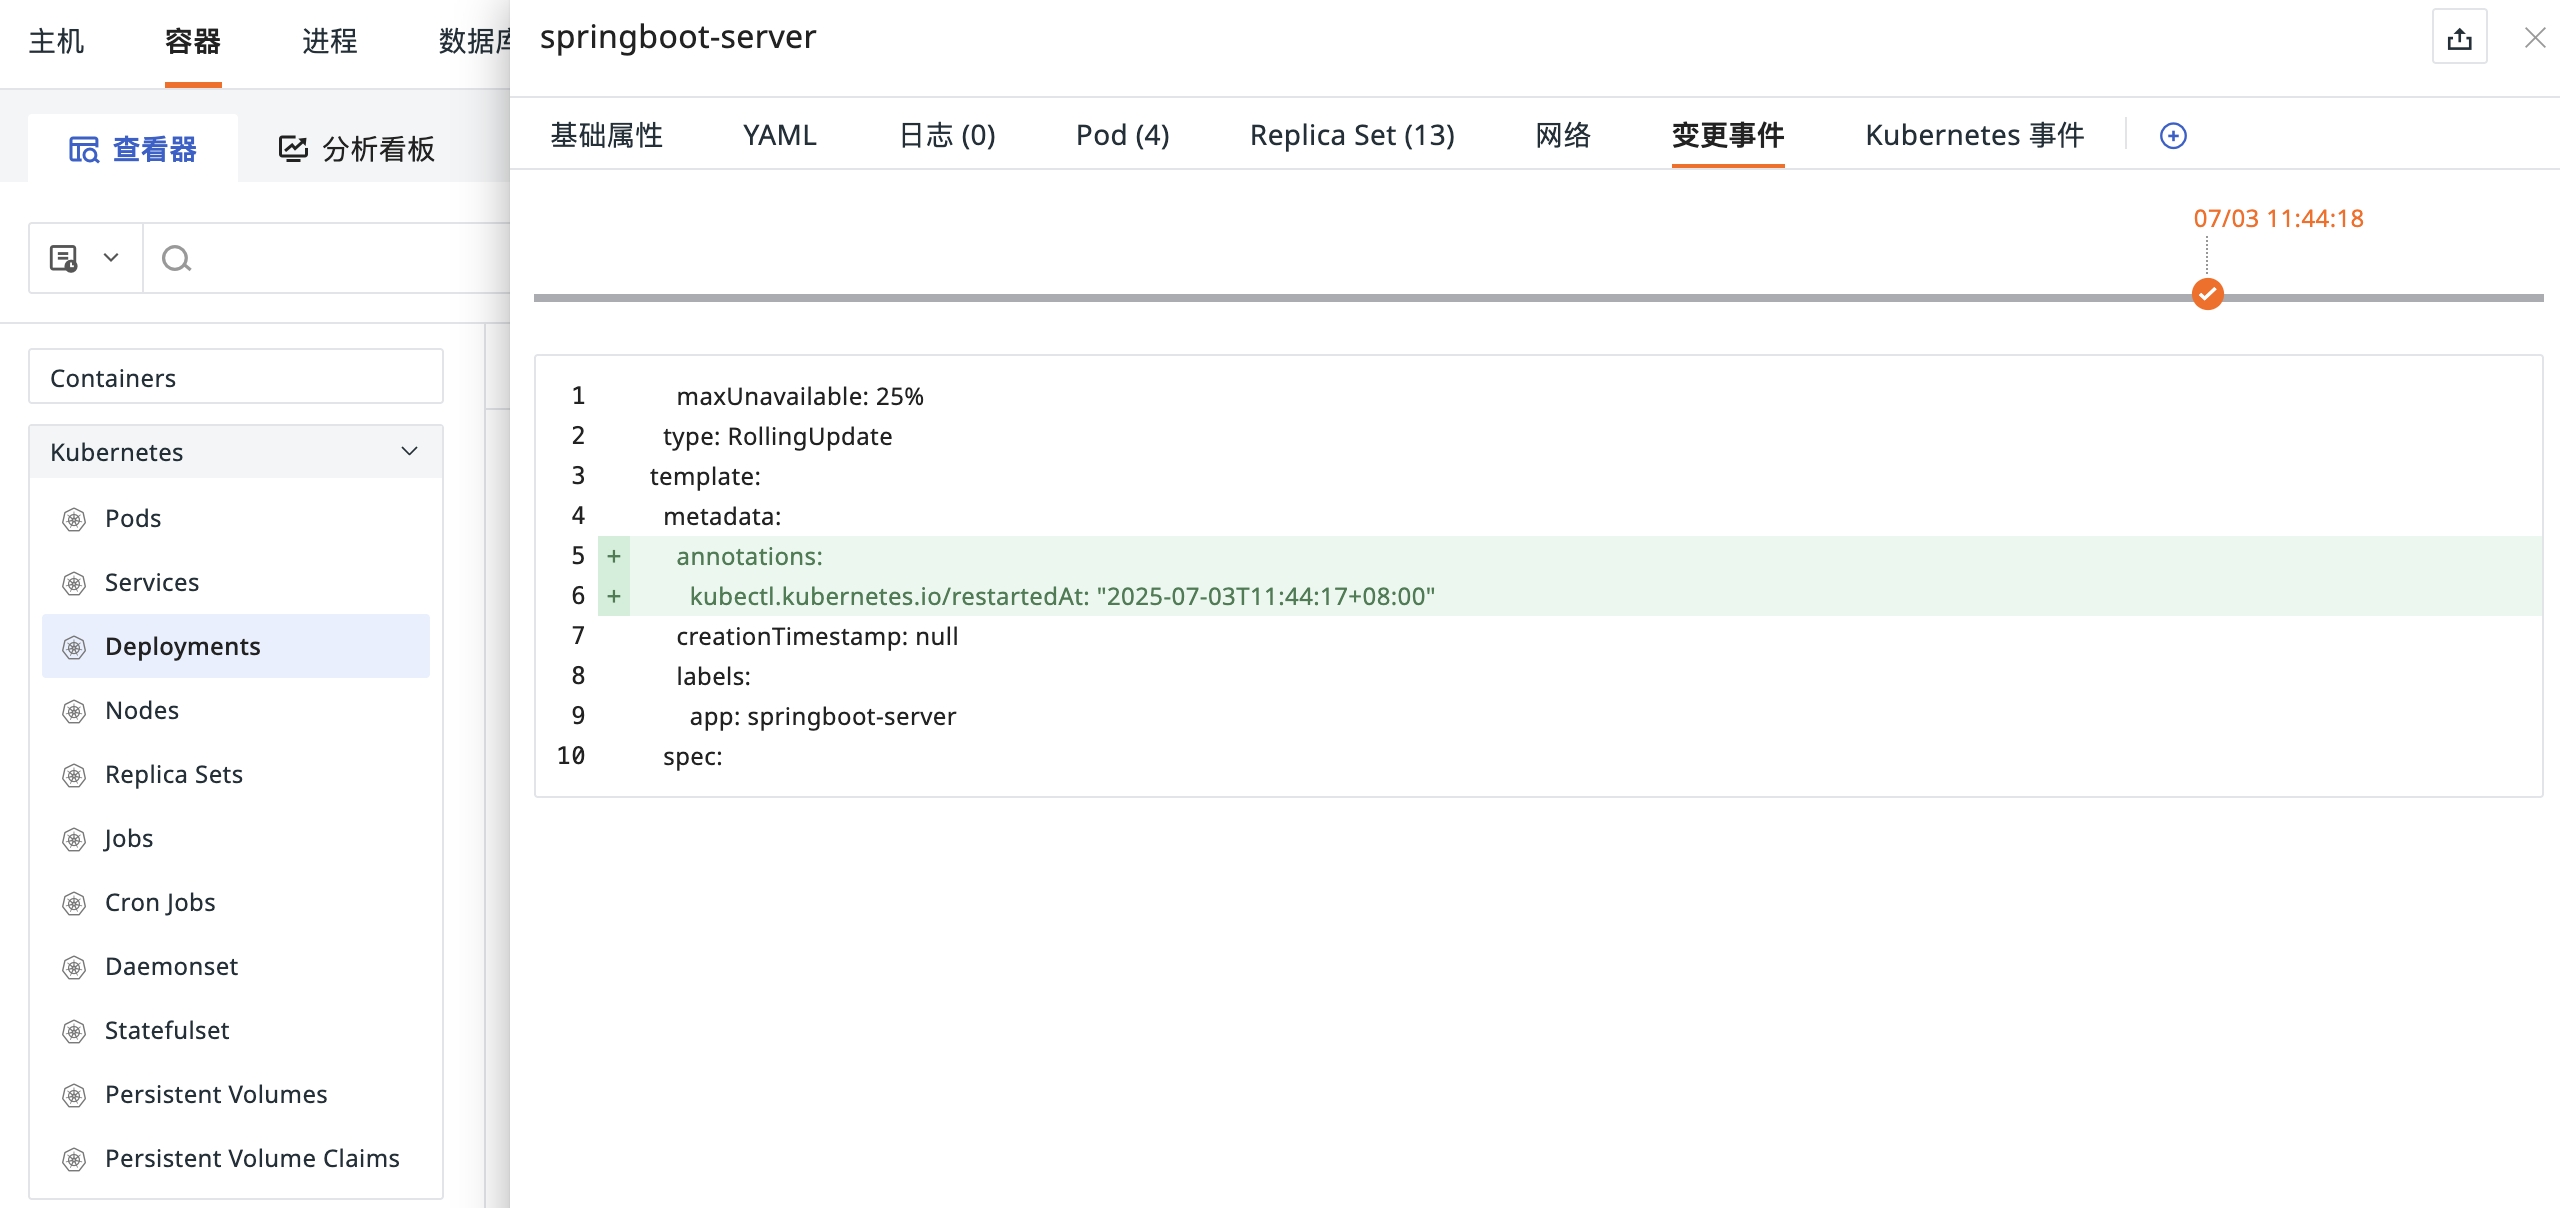Click the search magnifier icon

[176, 259]
